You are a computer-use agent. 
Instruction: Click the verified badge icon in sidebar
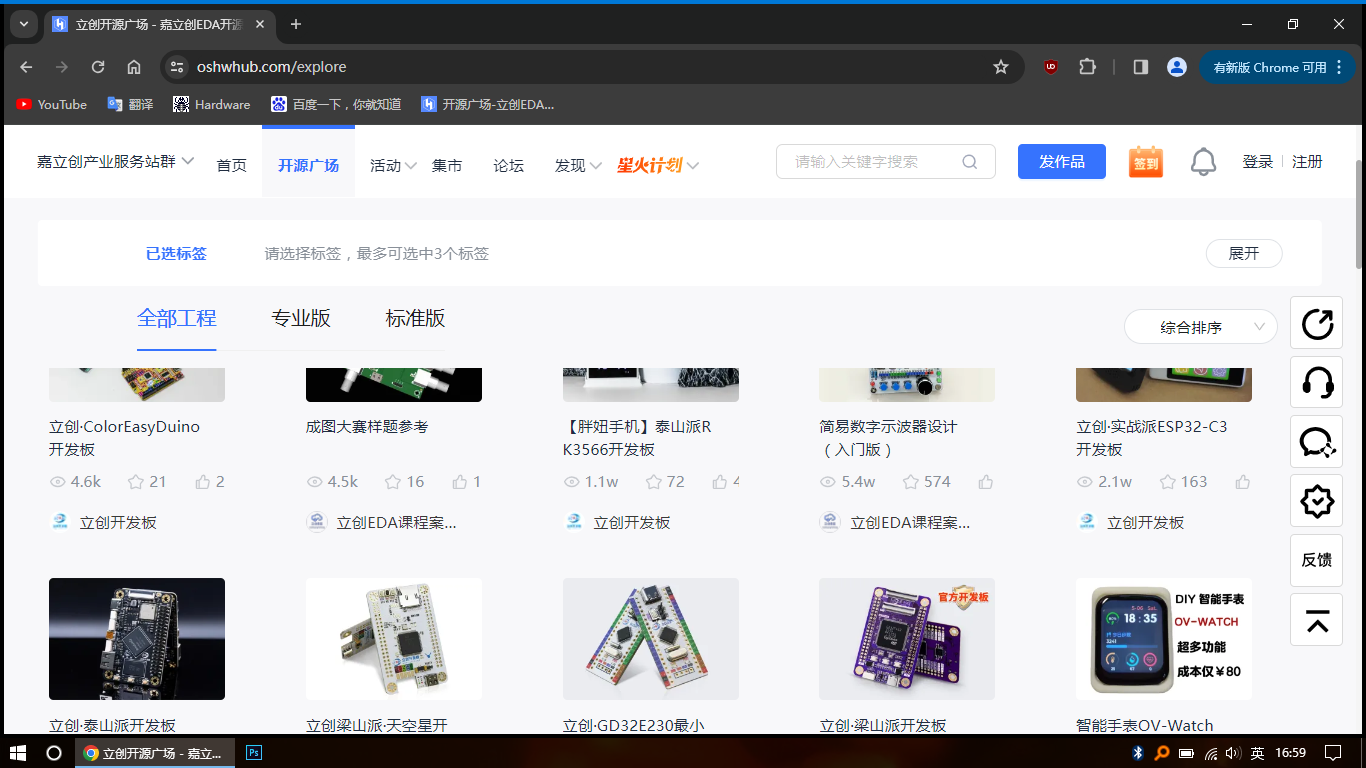tap(1317, 501)
